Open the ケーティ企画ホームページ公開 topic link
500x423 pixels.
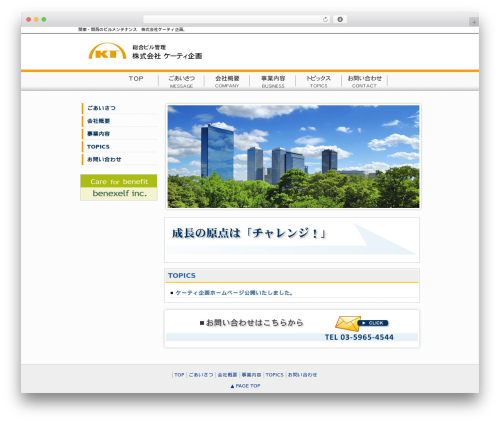(x=234, y=293)
